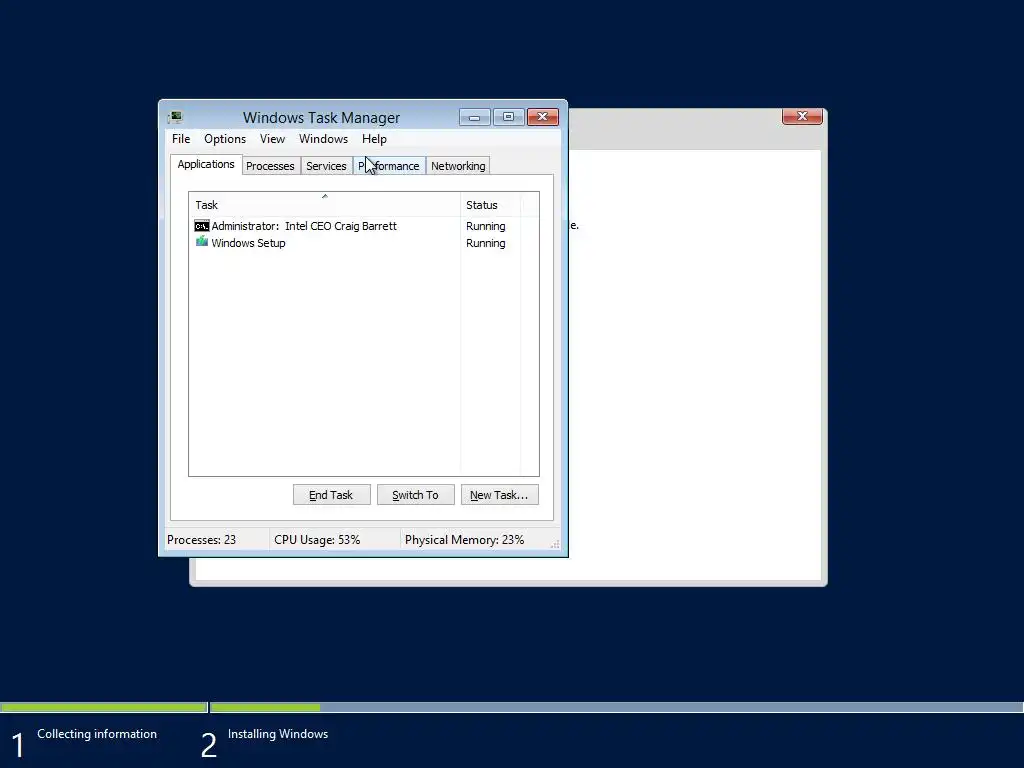Click the Collecting information step label
Image resolution: width=1024 pixels, height=768 pixels.
pyautogui.click(x=97, y=734)
